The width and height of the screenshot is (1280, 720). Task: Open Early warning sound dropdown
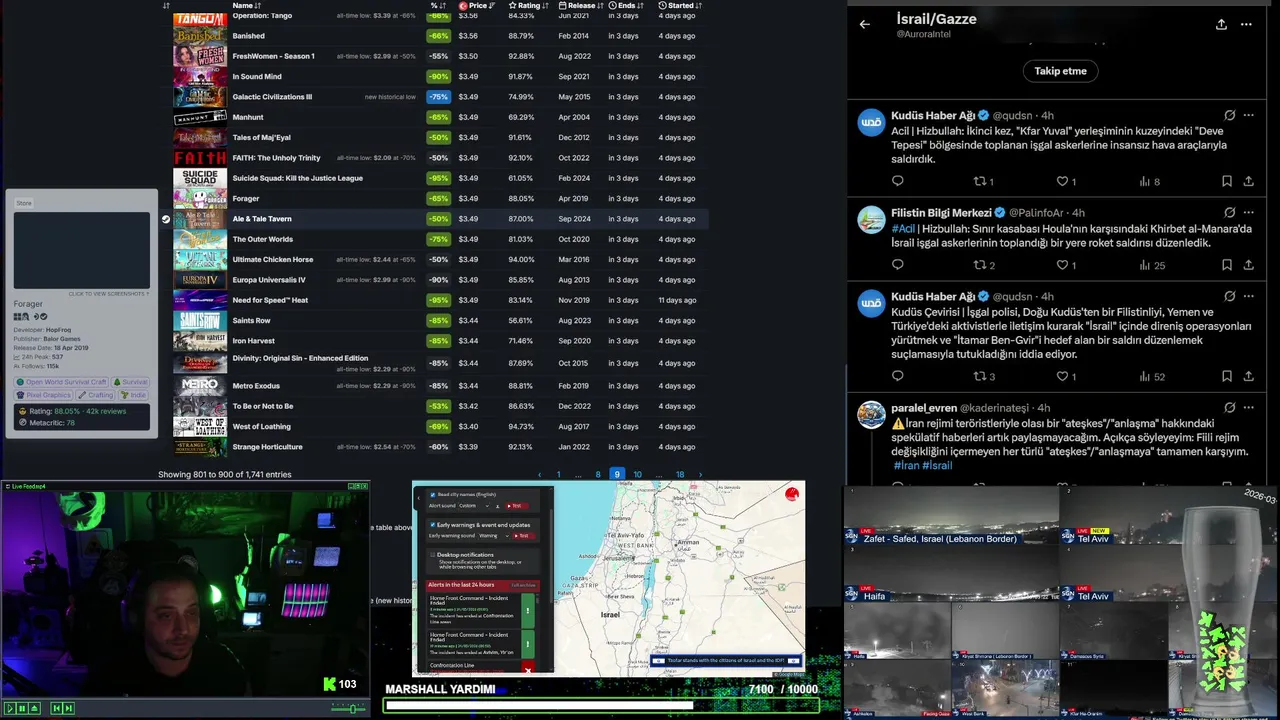tap(494, 536)
